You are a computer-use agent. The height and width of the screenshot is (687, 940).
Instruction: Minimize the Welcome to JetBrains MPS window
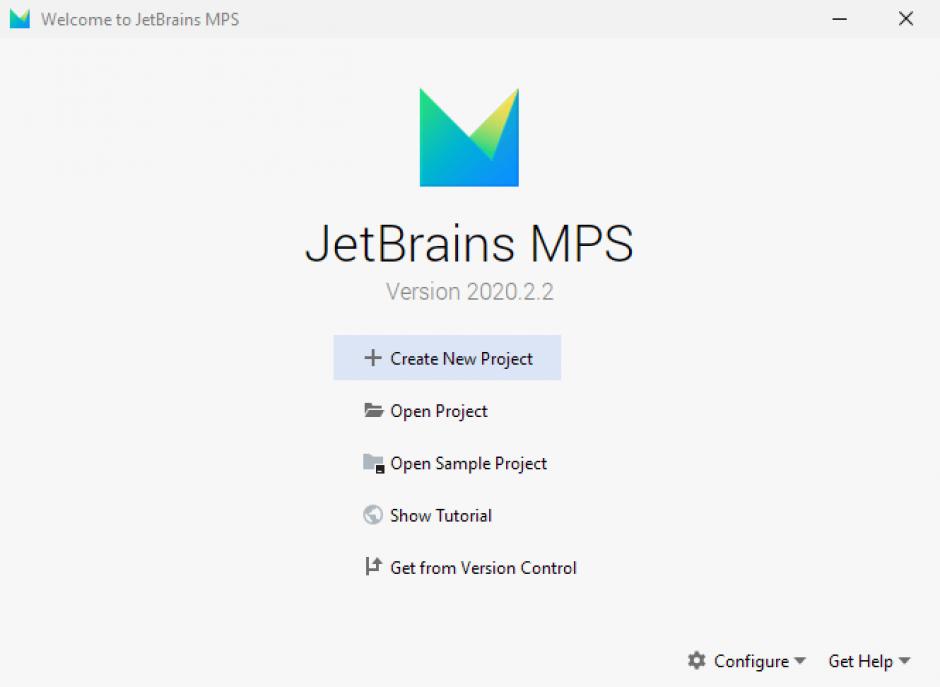(x=839, y=19)
